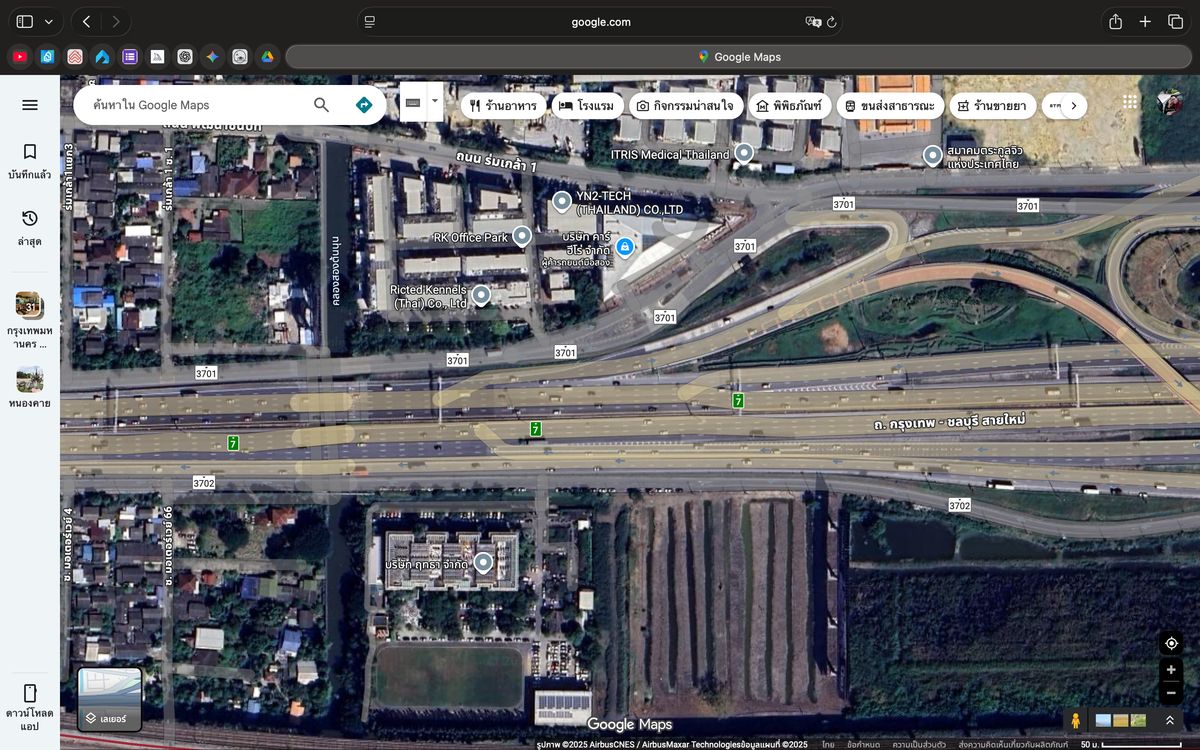Viewport: 1200px width, 750px height.
Task: Select the Restaurants (ร้านอาหาร) category chip
Action: (504, 106)
